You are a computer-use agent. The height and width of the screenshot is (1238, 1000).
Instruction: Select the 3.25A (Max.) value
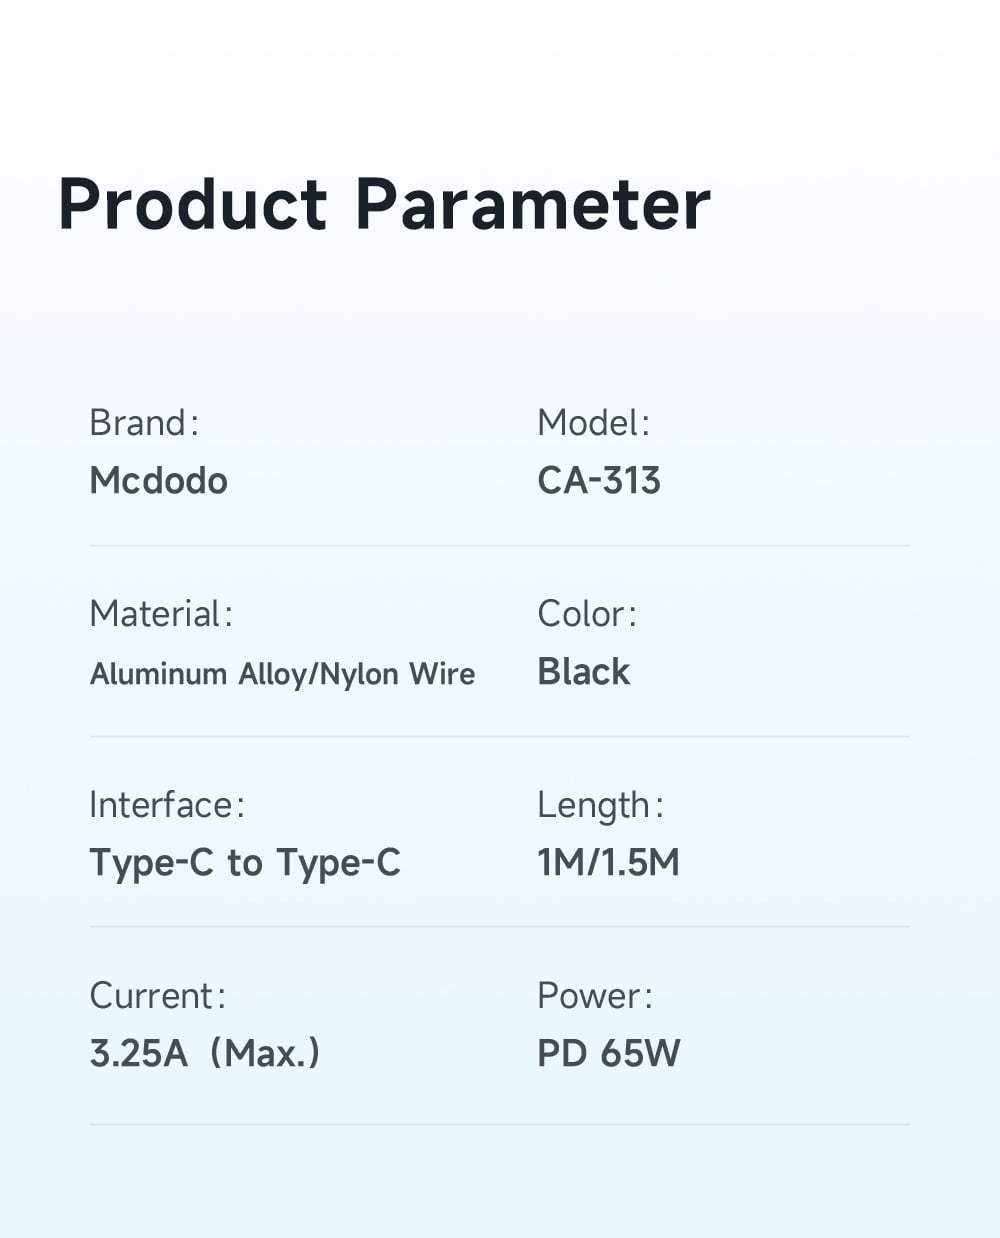204,1054
